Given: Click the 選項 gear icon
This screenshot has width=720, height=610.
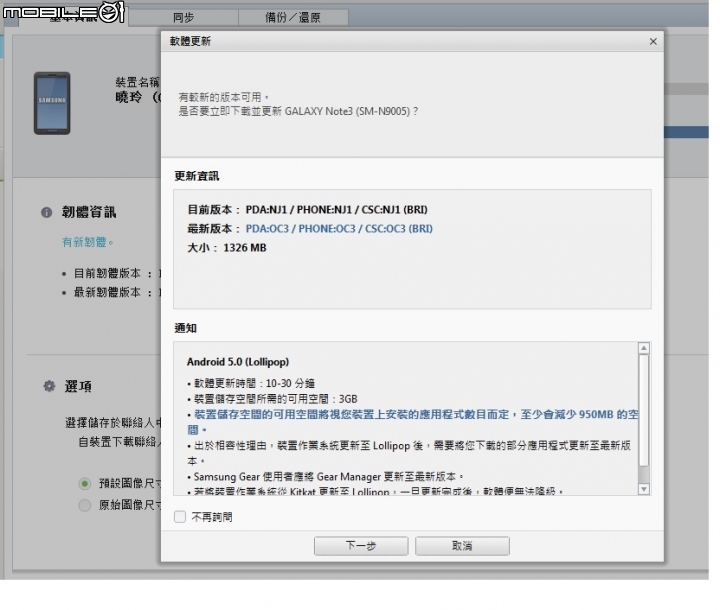Looking at the screenshot, I should click(49, 386).
